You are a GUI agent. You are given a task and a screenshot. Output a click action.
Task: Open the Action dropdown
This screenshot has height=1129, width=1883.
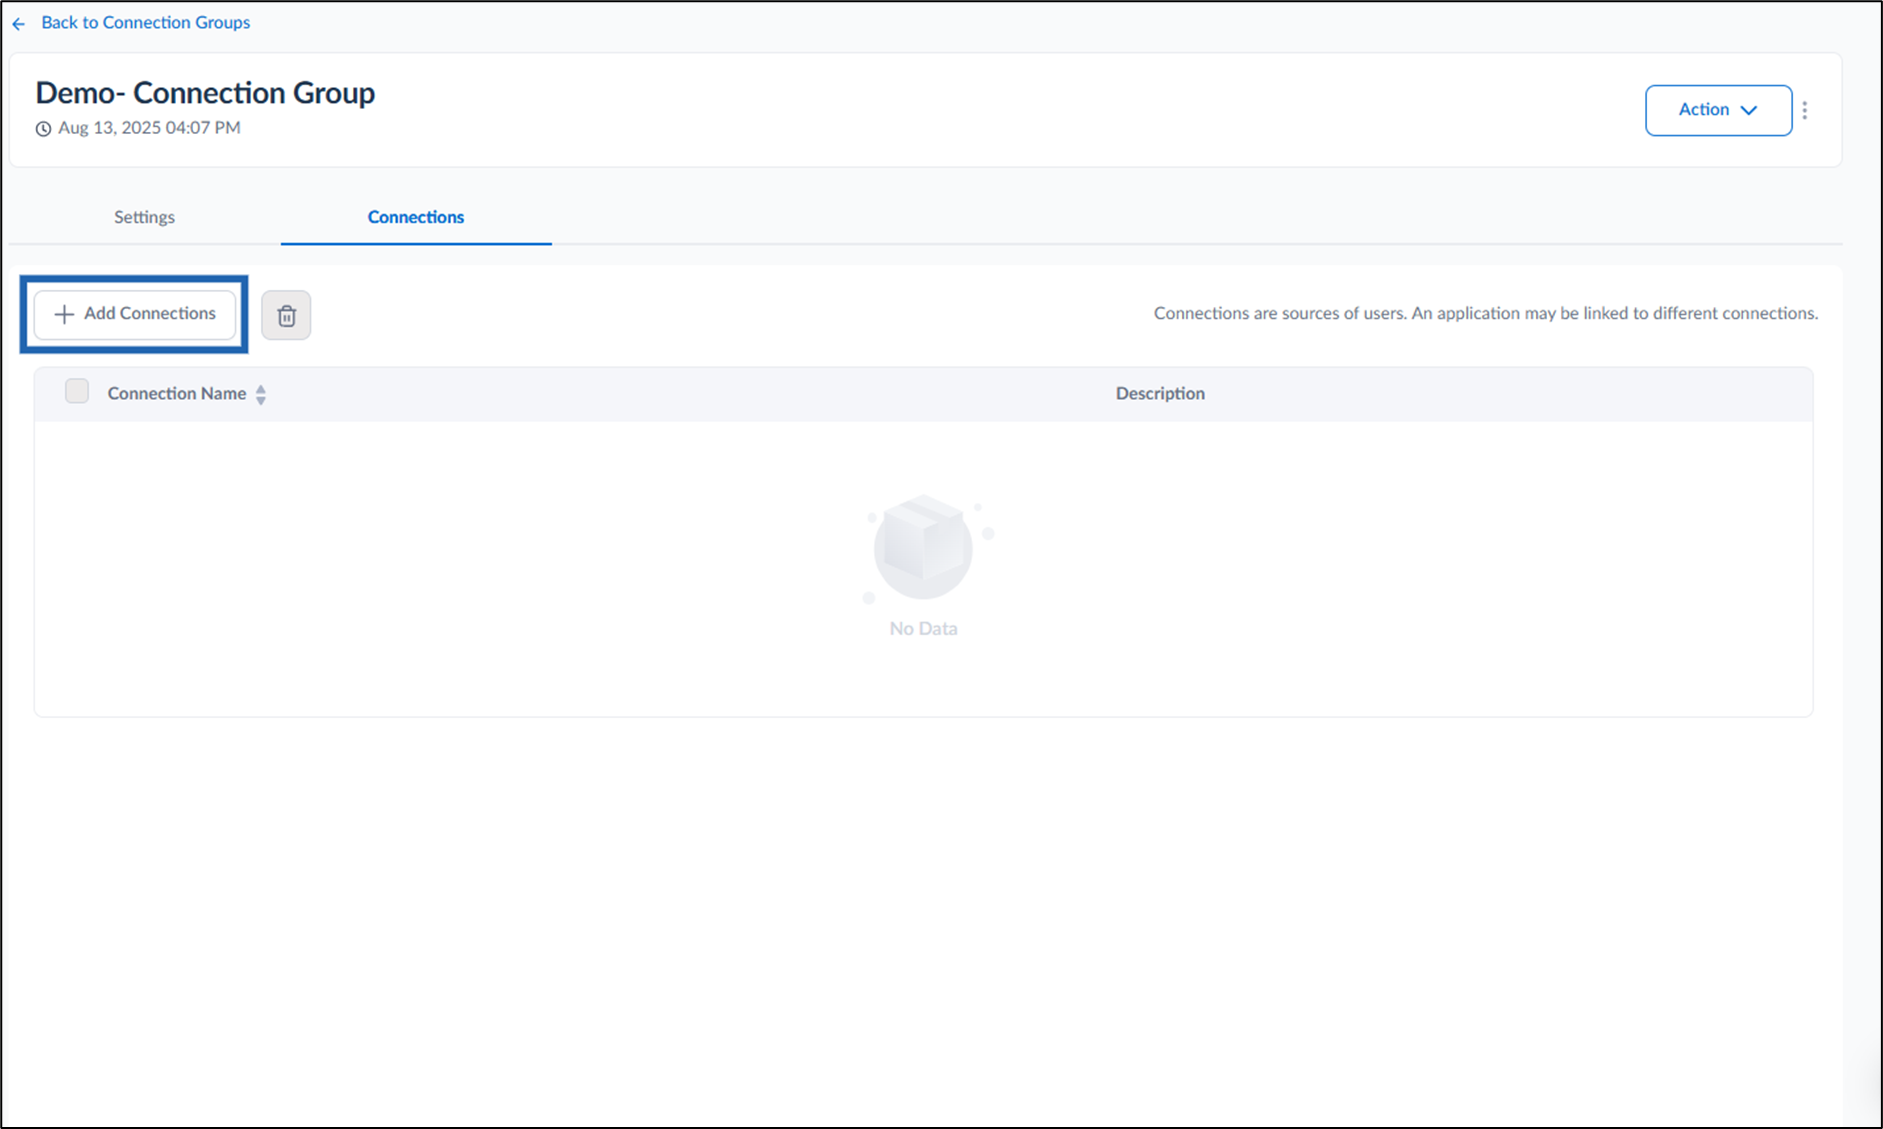pyautogui.click(x=1718, y=110)
